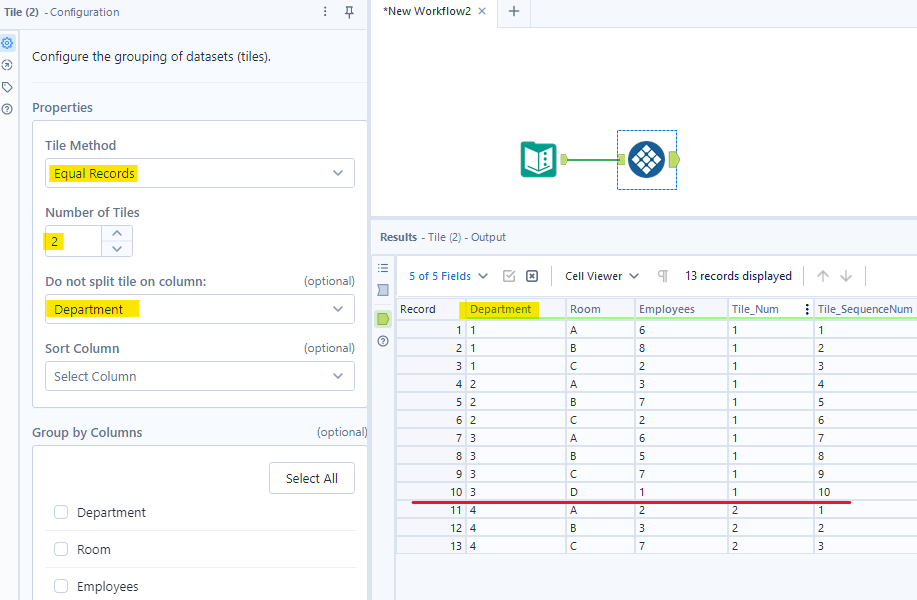Click the Metadata icon in Results panel

click(x=383, y=290)
